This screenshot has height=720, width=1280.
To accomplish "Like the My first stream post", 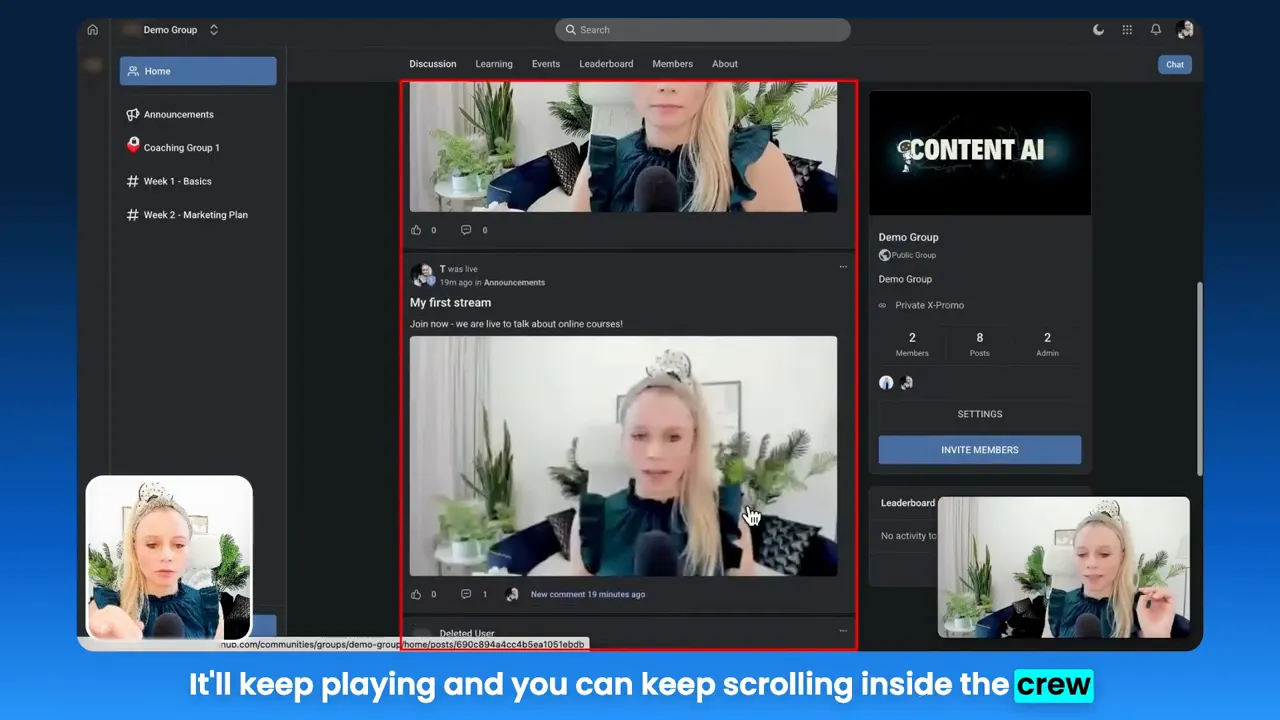I will (x=416, y=594).
